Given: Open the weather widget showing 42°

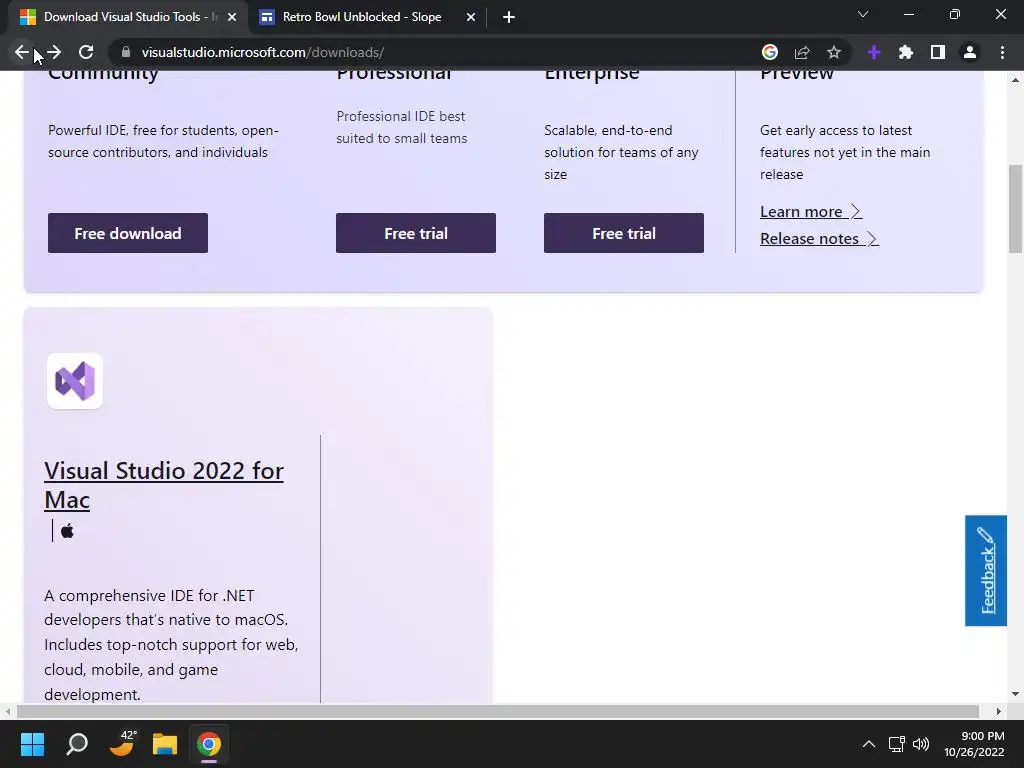Looking at the screenshot, I should pyautogui.click(x=121, y=744).
